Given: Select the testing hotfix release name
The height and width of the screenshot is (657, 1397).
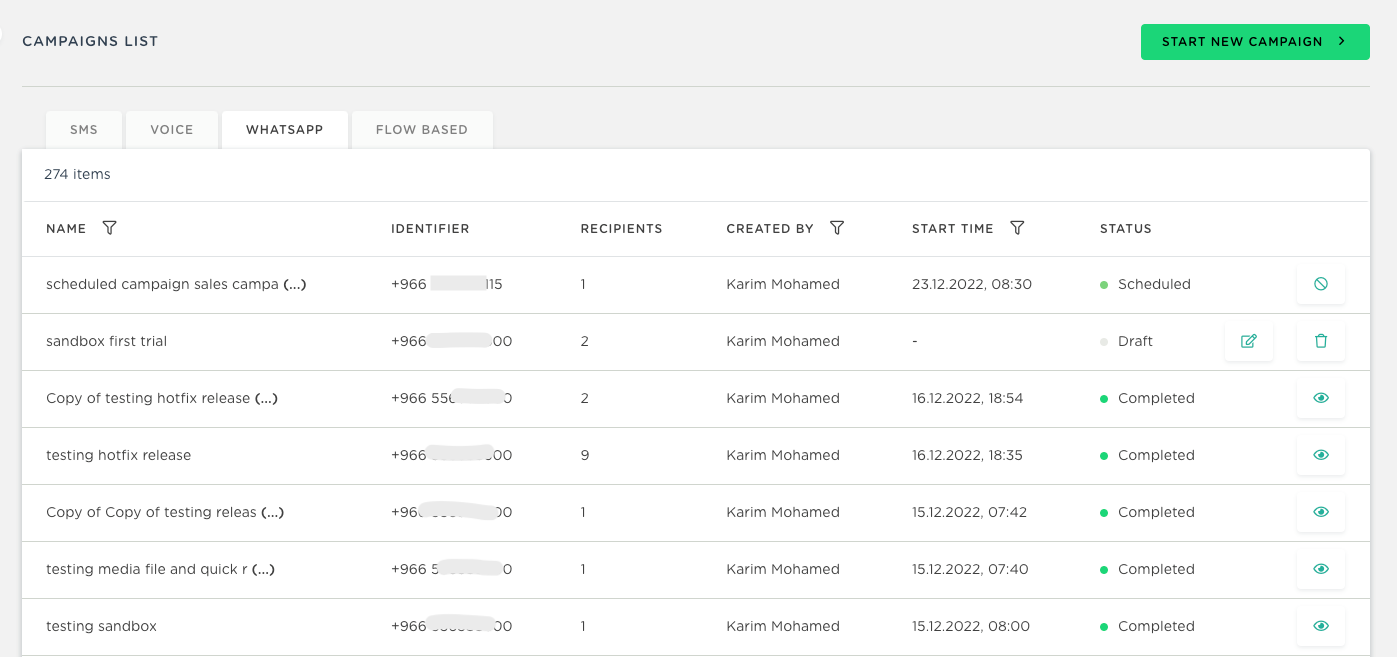Looking at the screenshot, I should [118, 455].
